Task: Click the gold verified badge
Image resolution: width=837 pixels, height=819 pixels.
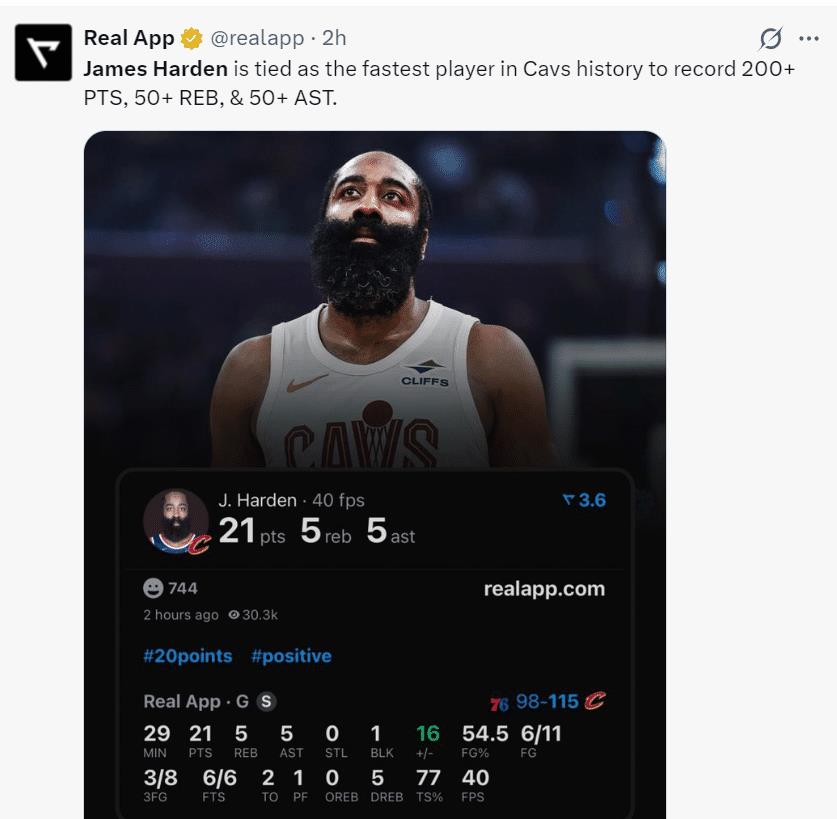Action: [191, 39]
